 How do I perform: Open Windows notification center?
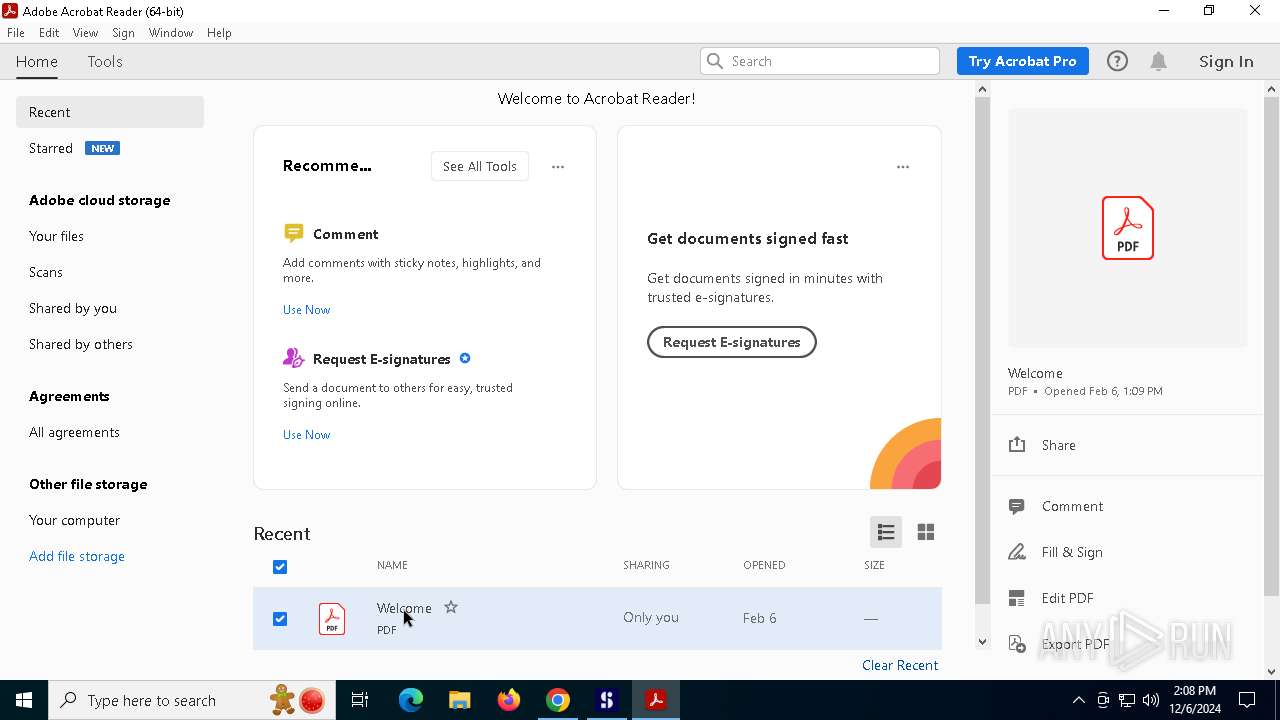(x=1247, y=700)
